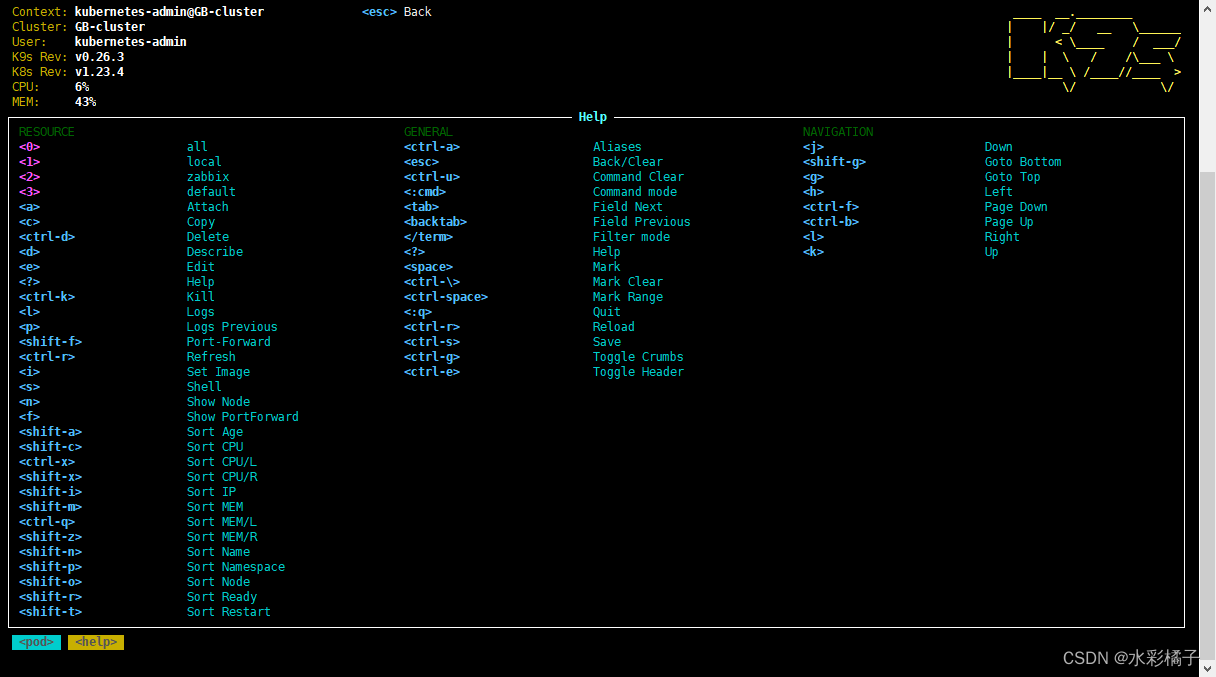Click the Kill entry
This screenshot has height=677, width=1216.
[201, 297]
